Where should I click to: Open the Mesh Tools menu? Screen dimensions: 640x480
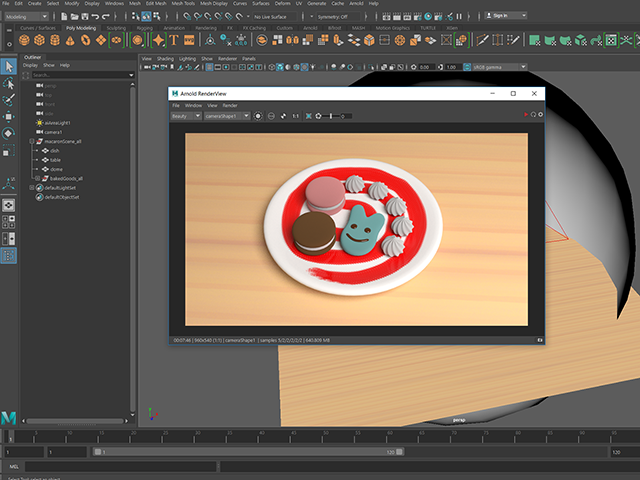pos(183,3)
